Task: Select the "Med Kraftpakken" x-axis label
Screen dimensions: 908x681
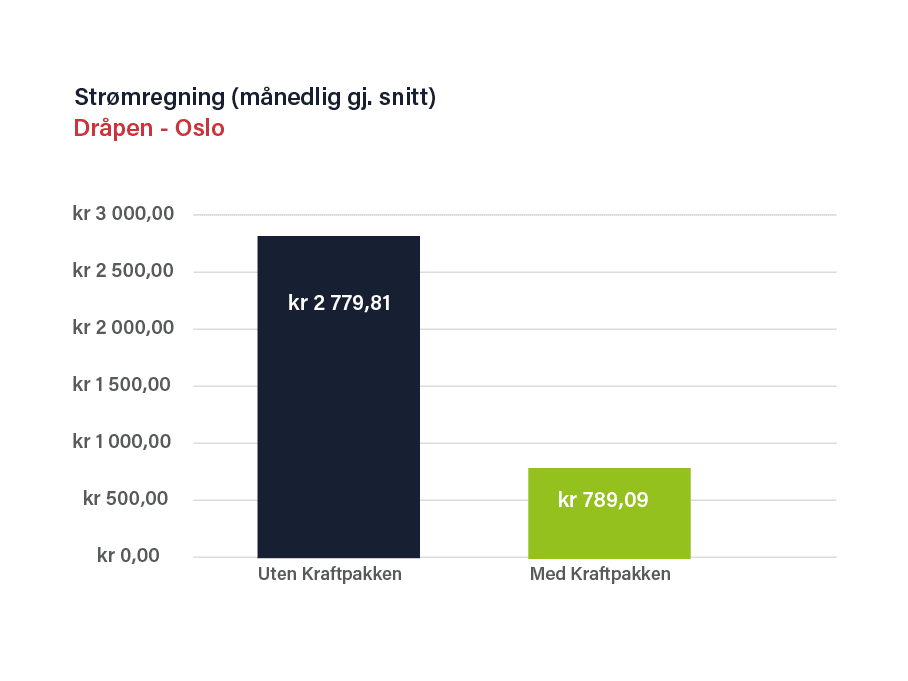Action: click(x=600, y=574)
